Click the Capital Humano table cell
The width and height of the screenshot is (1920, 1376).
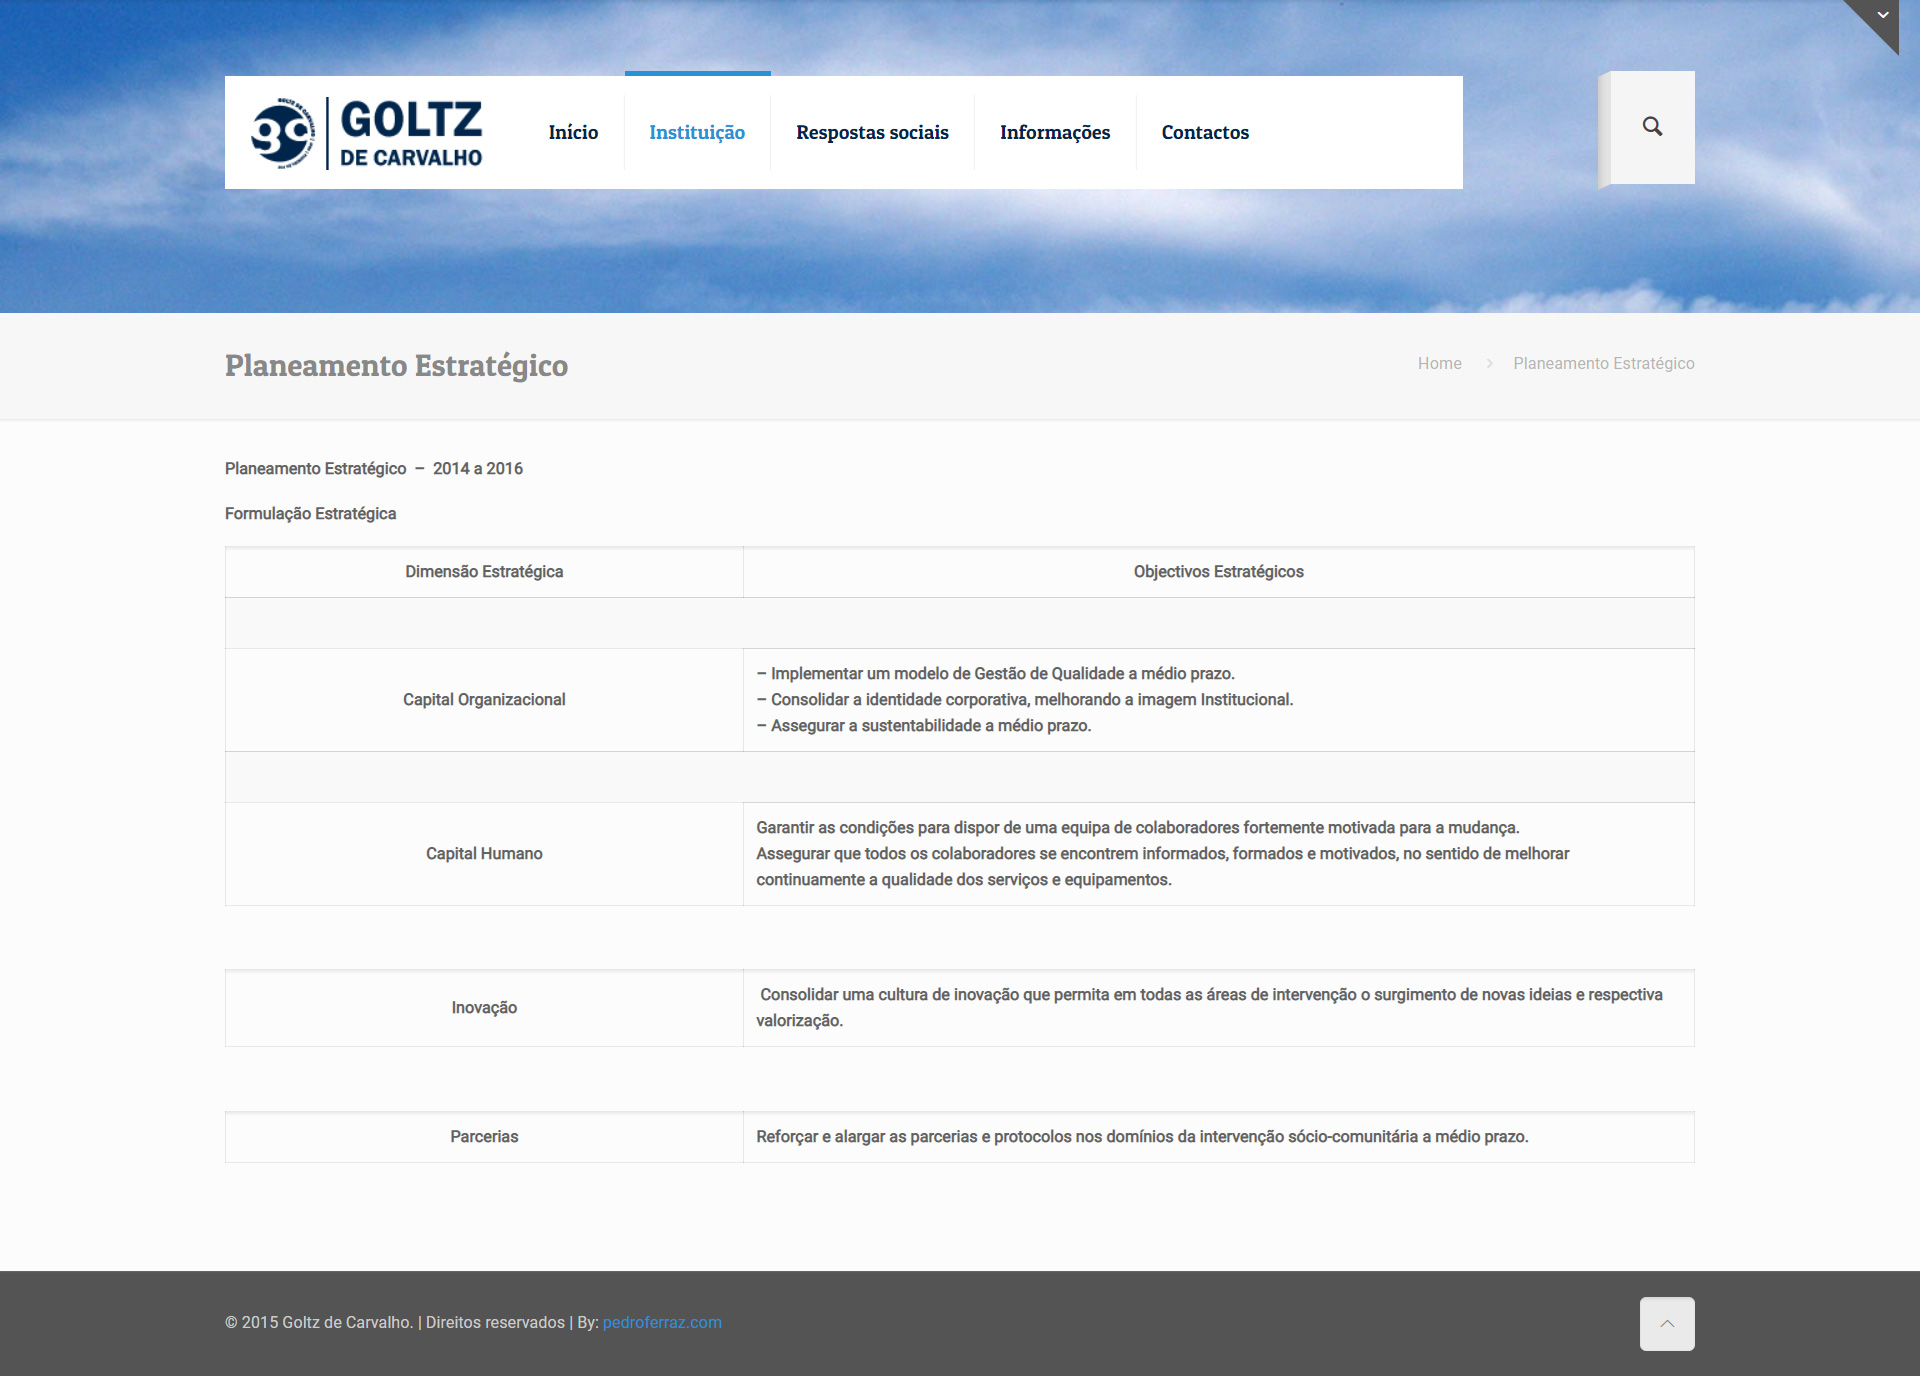click(x=484, y=854)
